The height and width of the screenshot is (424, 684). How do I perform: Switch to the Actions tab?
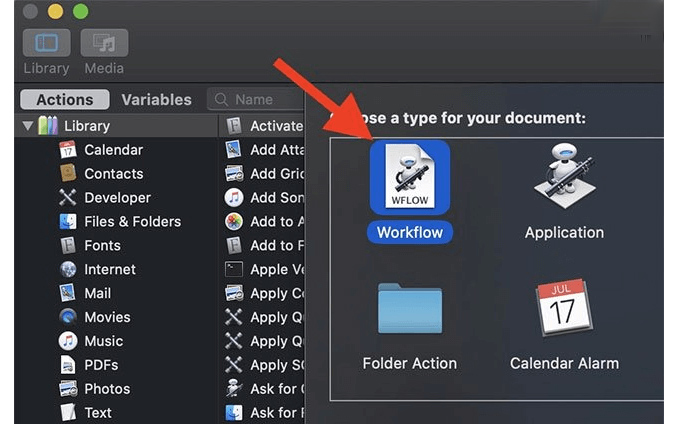pos(65,99)
